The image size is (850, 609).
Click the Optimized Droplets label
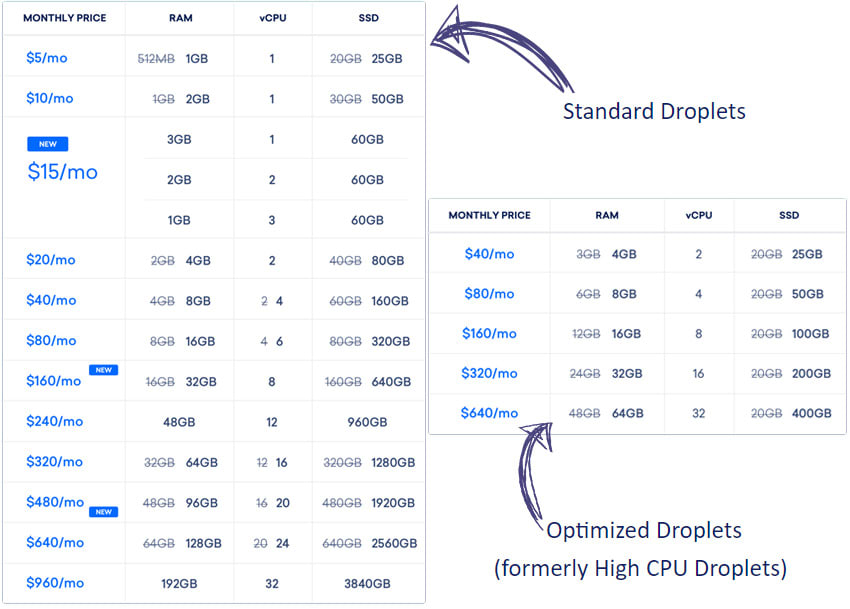pyautogui.click(x=644, y=530)
